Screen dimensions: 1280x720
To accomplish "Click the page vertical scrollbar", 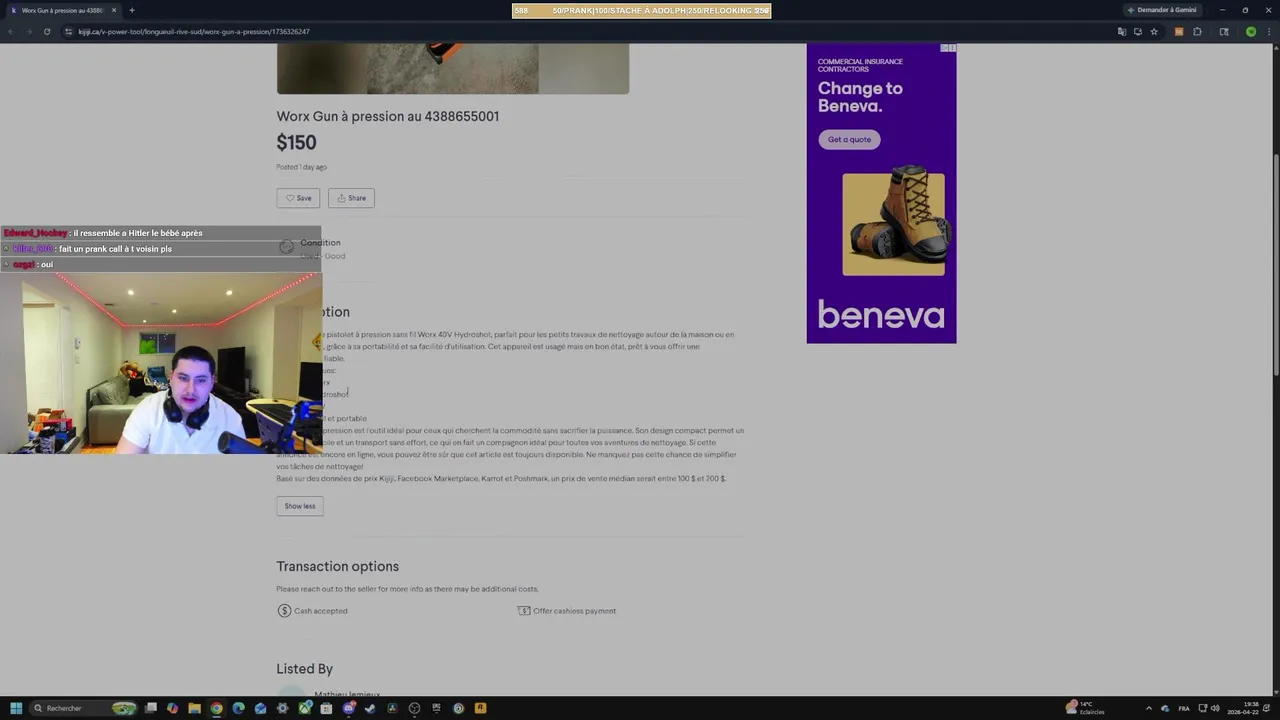I will click(1275, 265).
